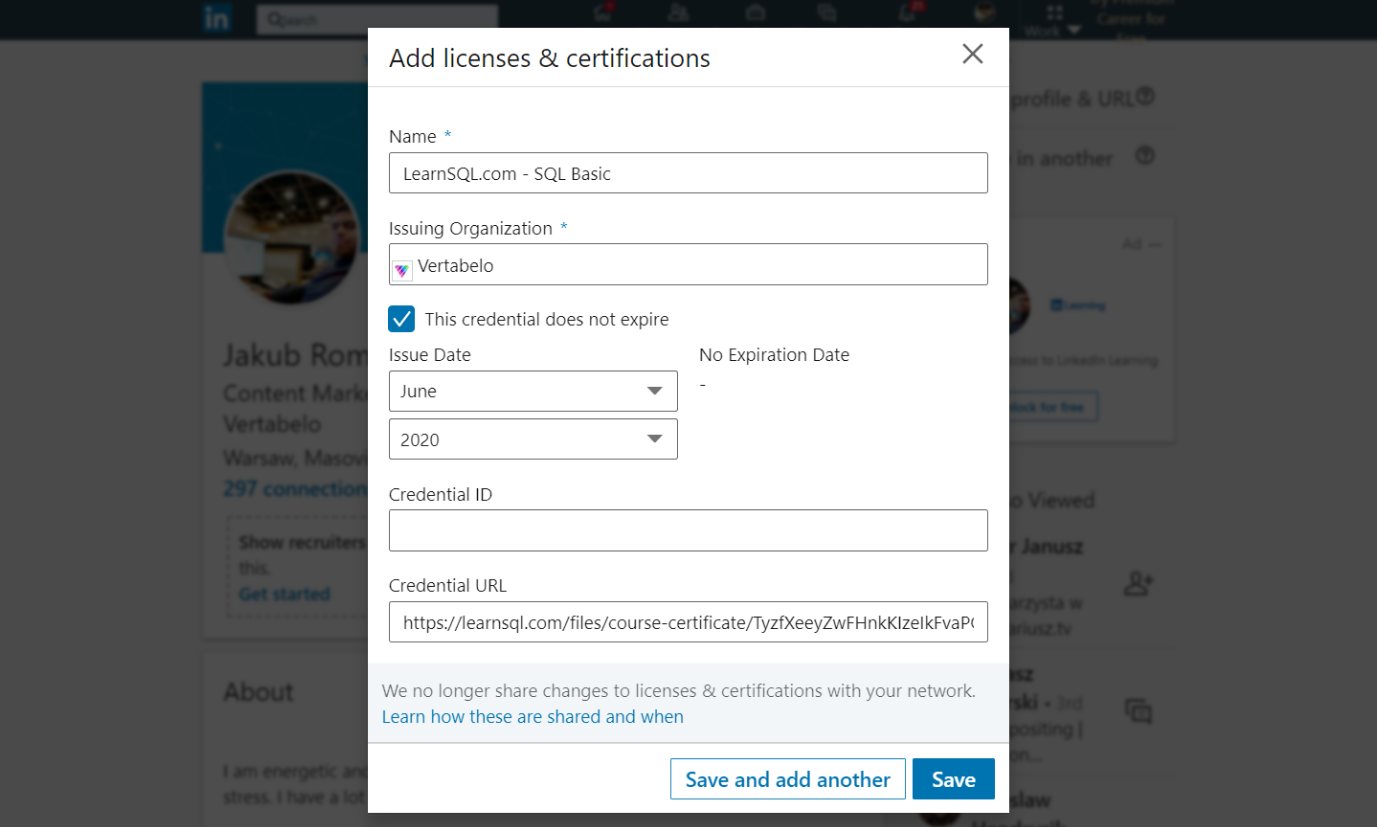Click the Name input field
The height and width of the screenshot is (827, 1377).
tap(688, 173)
